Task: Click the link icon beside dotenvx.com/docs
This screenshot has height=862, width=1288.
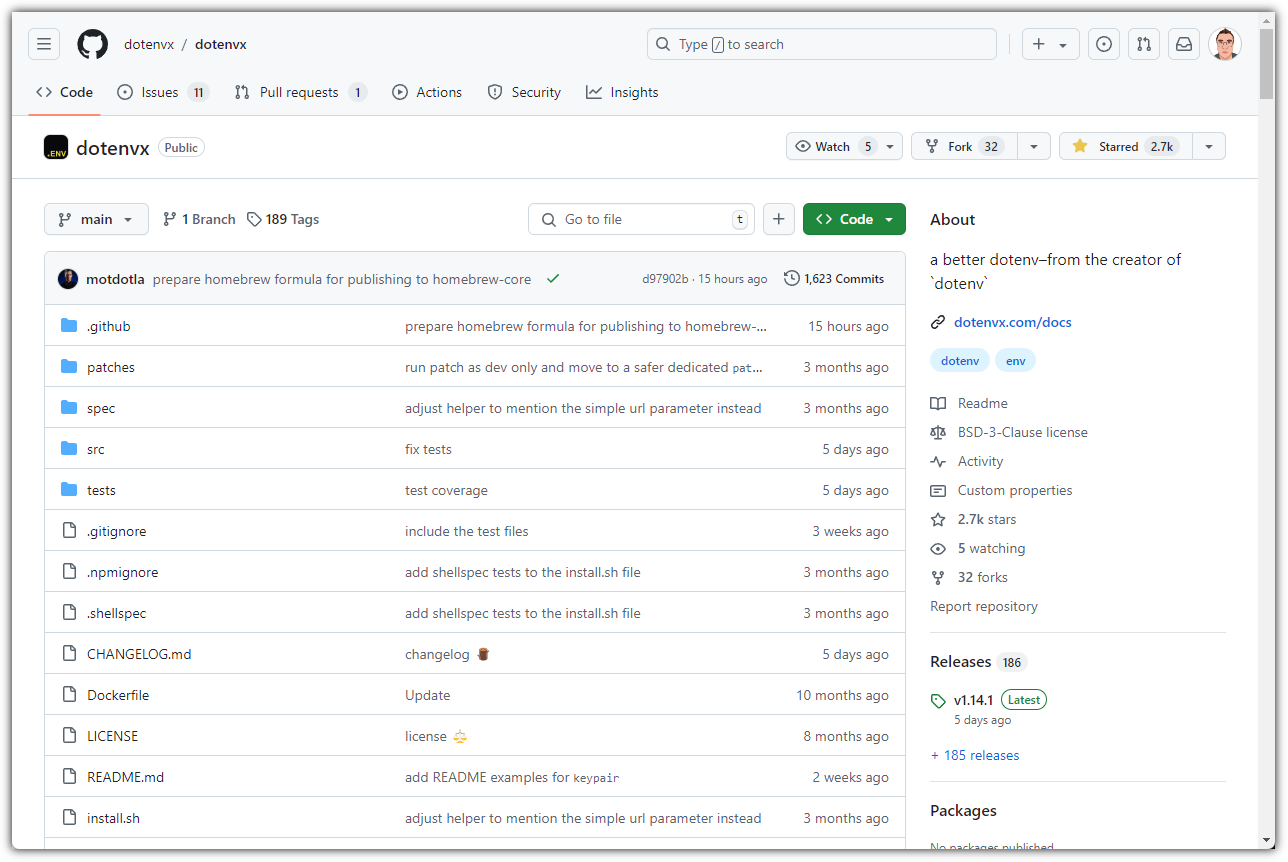Action: (938, 322)
